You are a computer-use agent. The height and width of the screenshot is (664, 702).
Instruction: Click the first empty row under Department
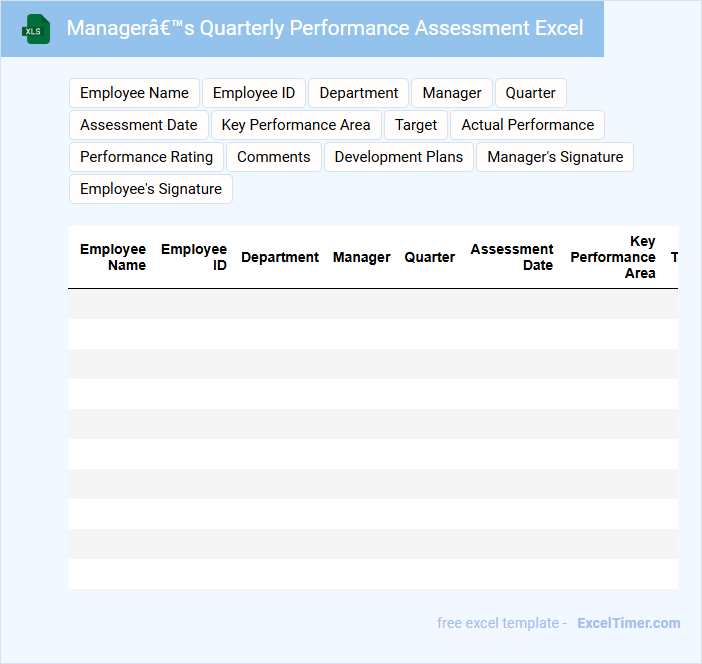point(280,304)
